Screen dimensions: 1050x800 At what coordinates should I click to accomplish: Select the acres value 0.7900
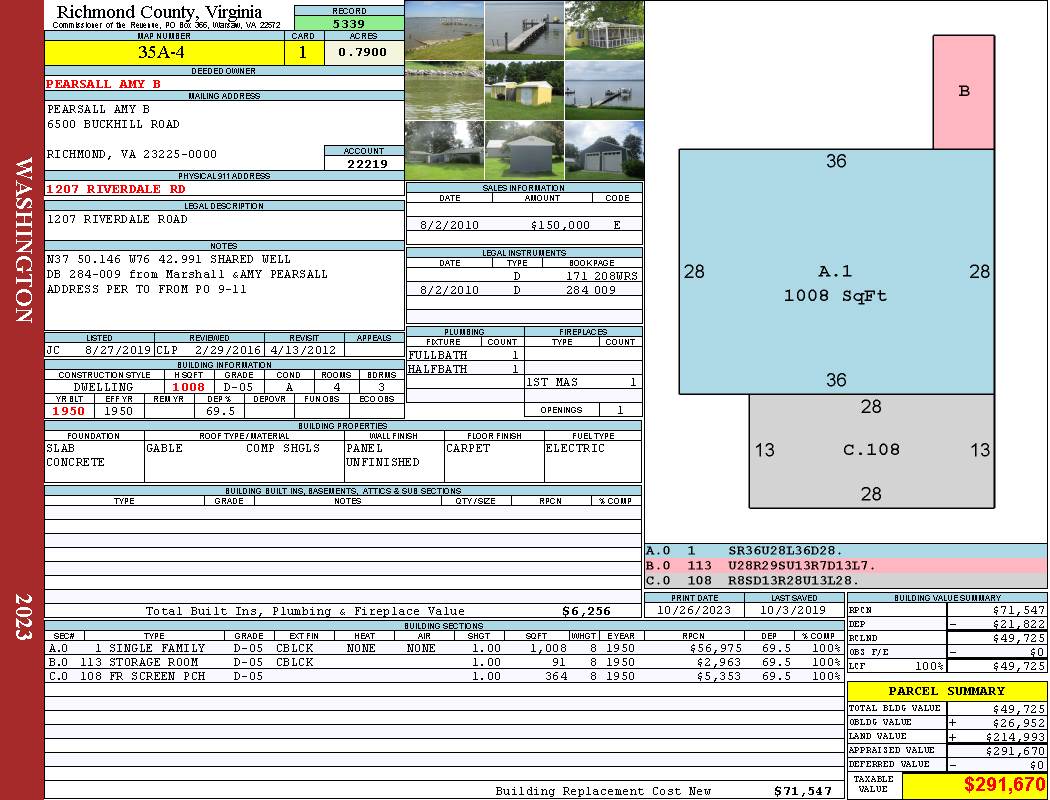pyautogui.click(x=362, y=52)
